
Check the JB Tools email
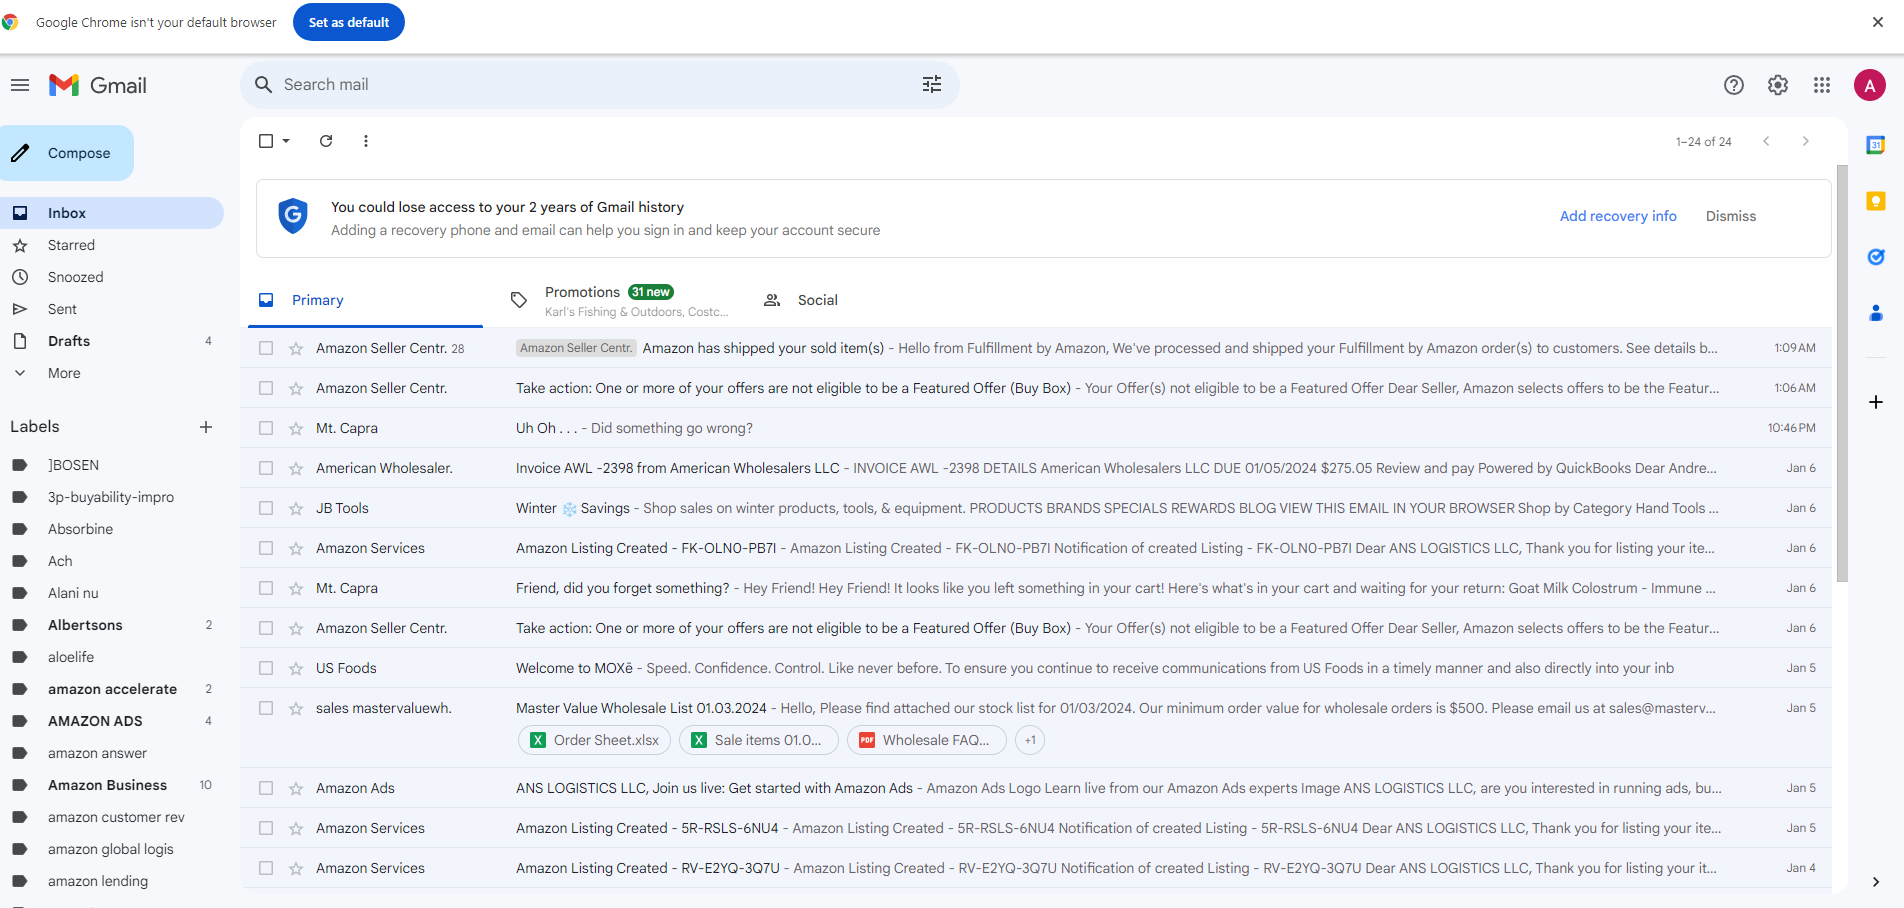tap(266, 508)
